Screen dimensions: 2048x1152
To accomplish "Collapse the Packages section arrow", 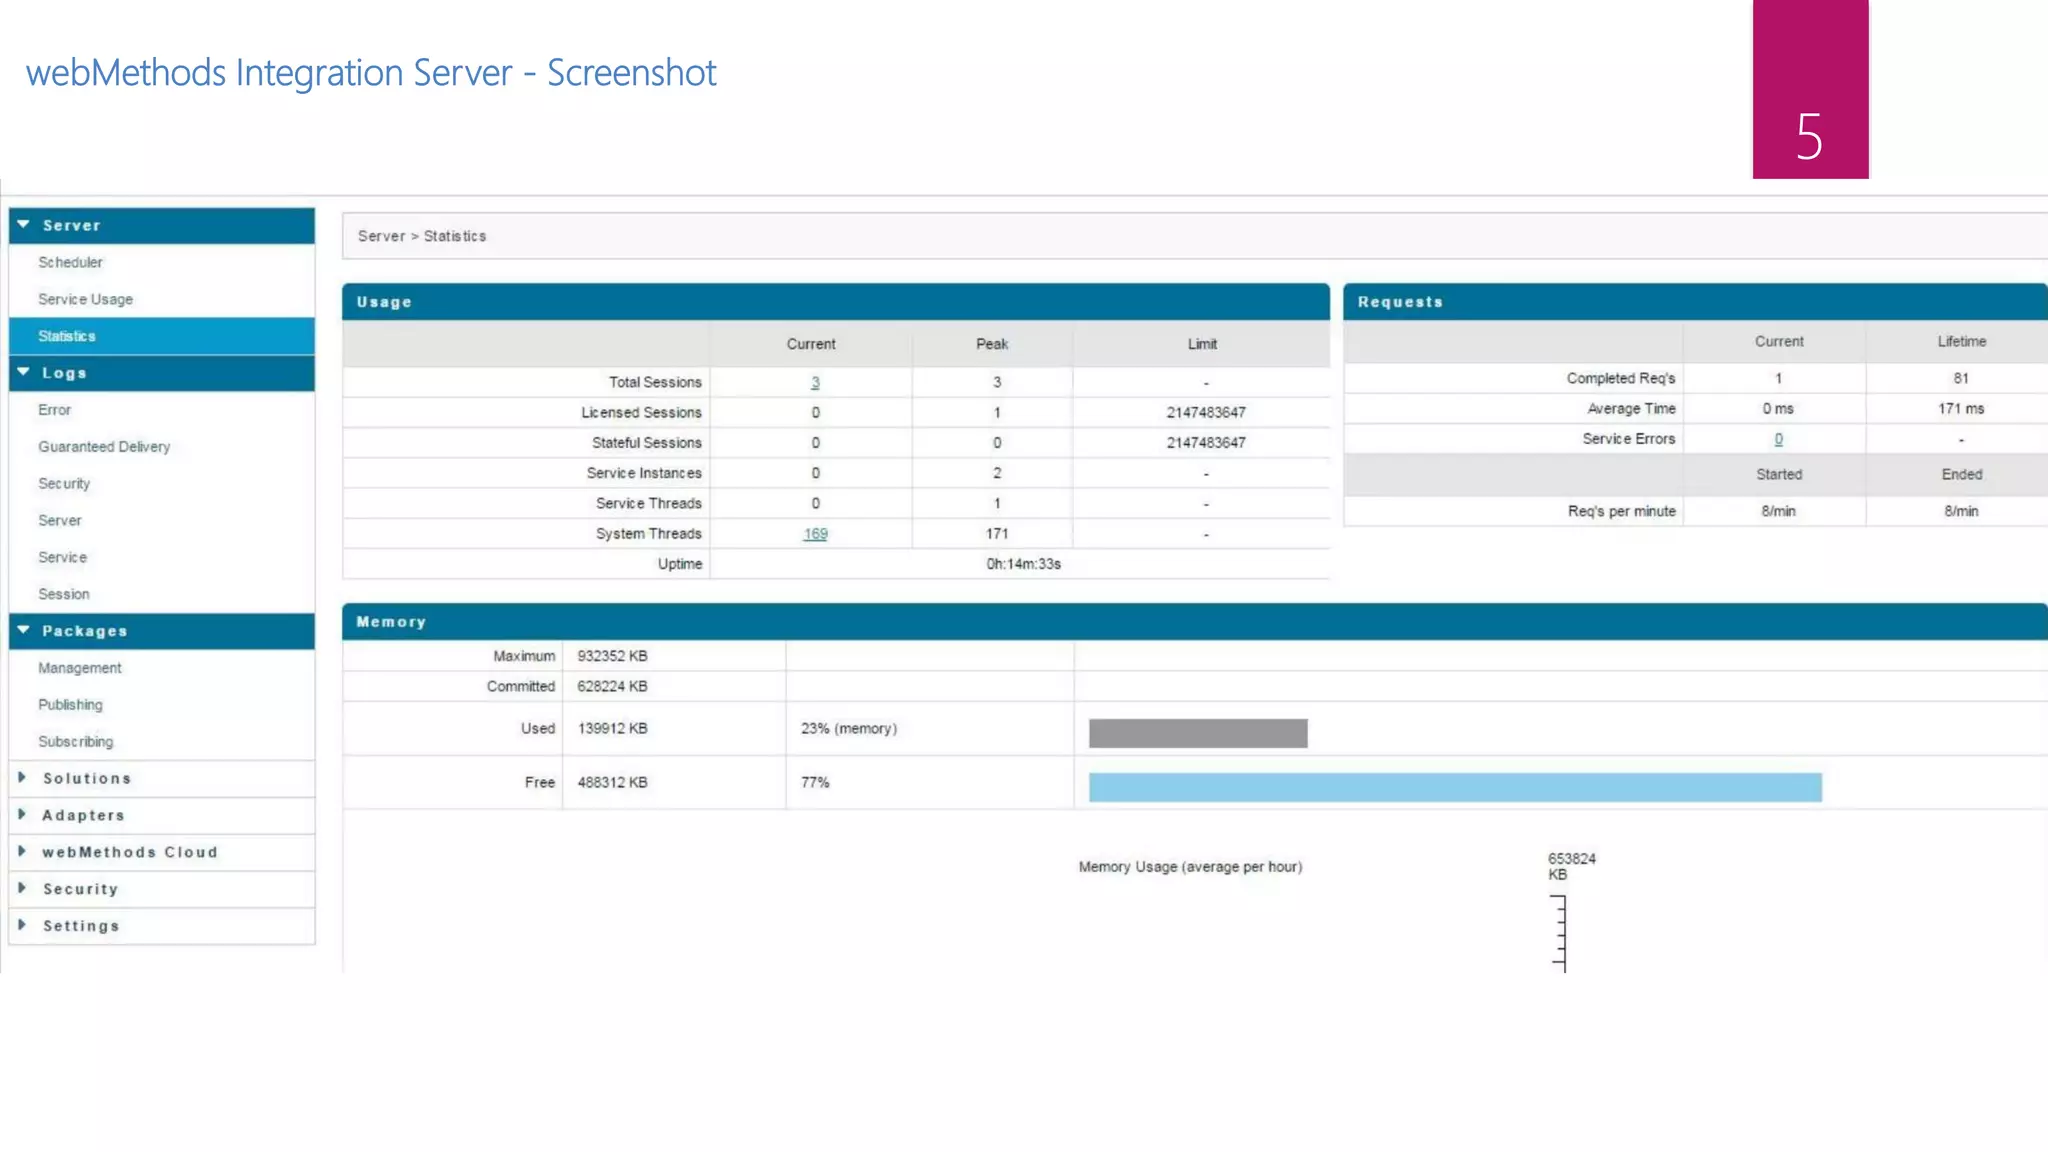I will pyautogui.click(x=23, y=630).
